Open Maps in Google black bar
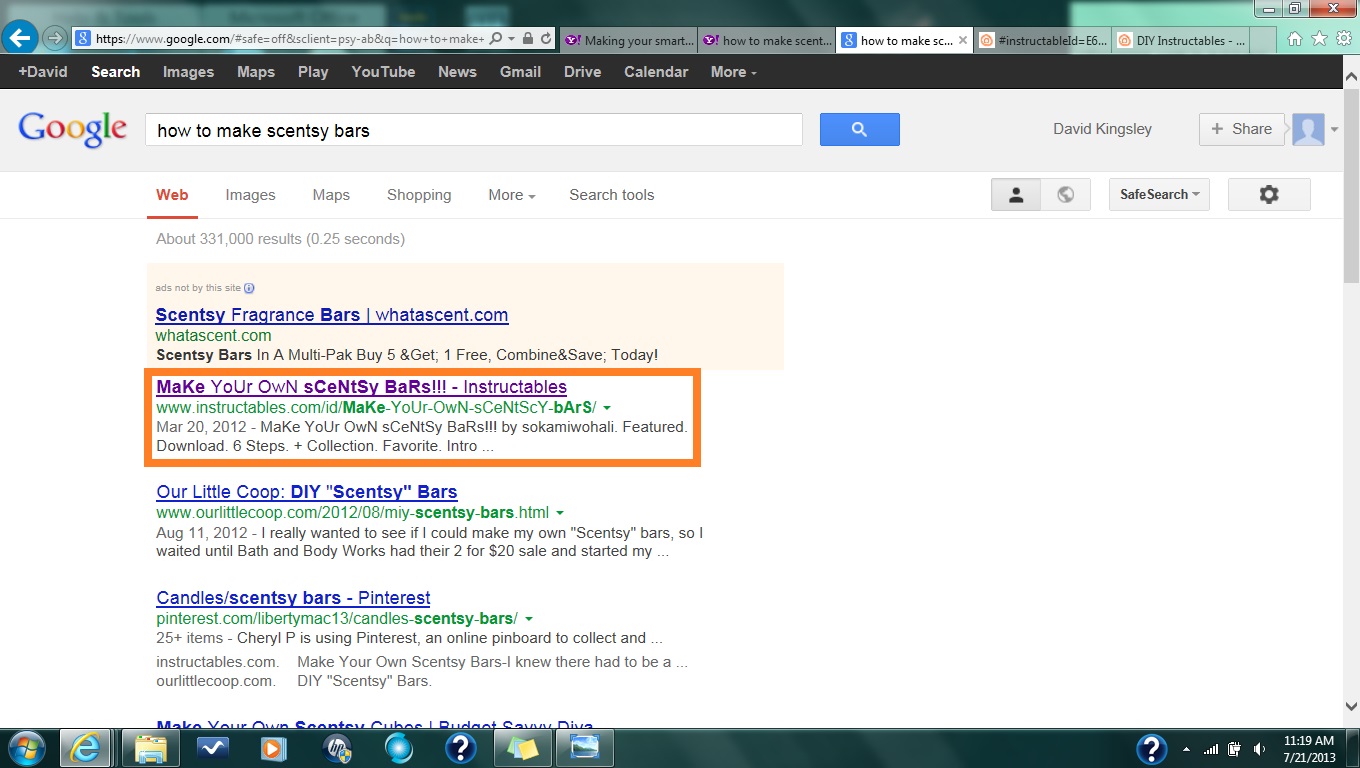Viewport: 1360px width, 768px height. (256, 72)
